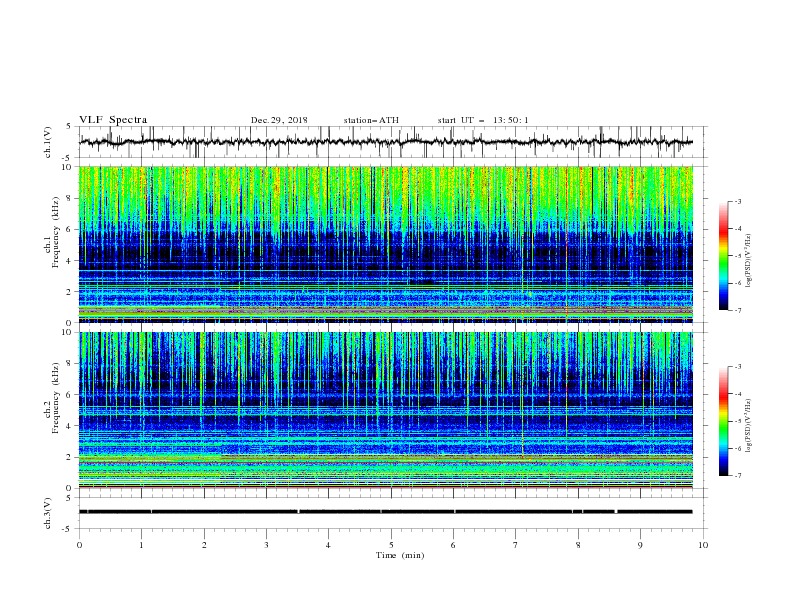Click the "Time (min)" x-axis label

pos(400,555)
